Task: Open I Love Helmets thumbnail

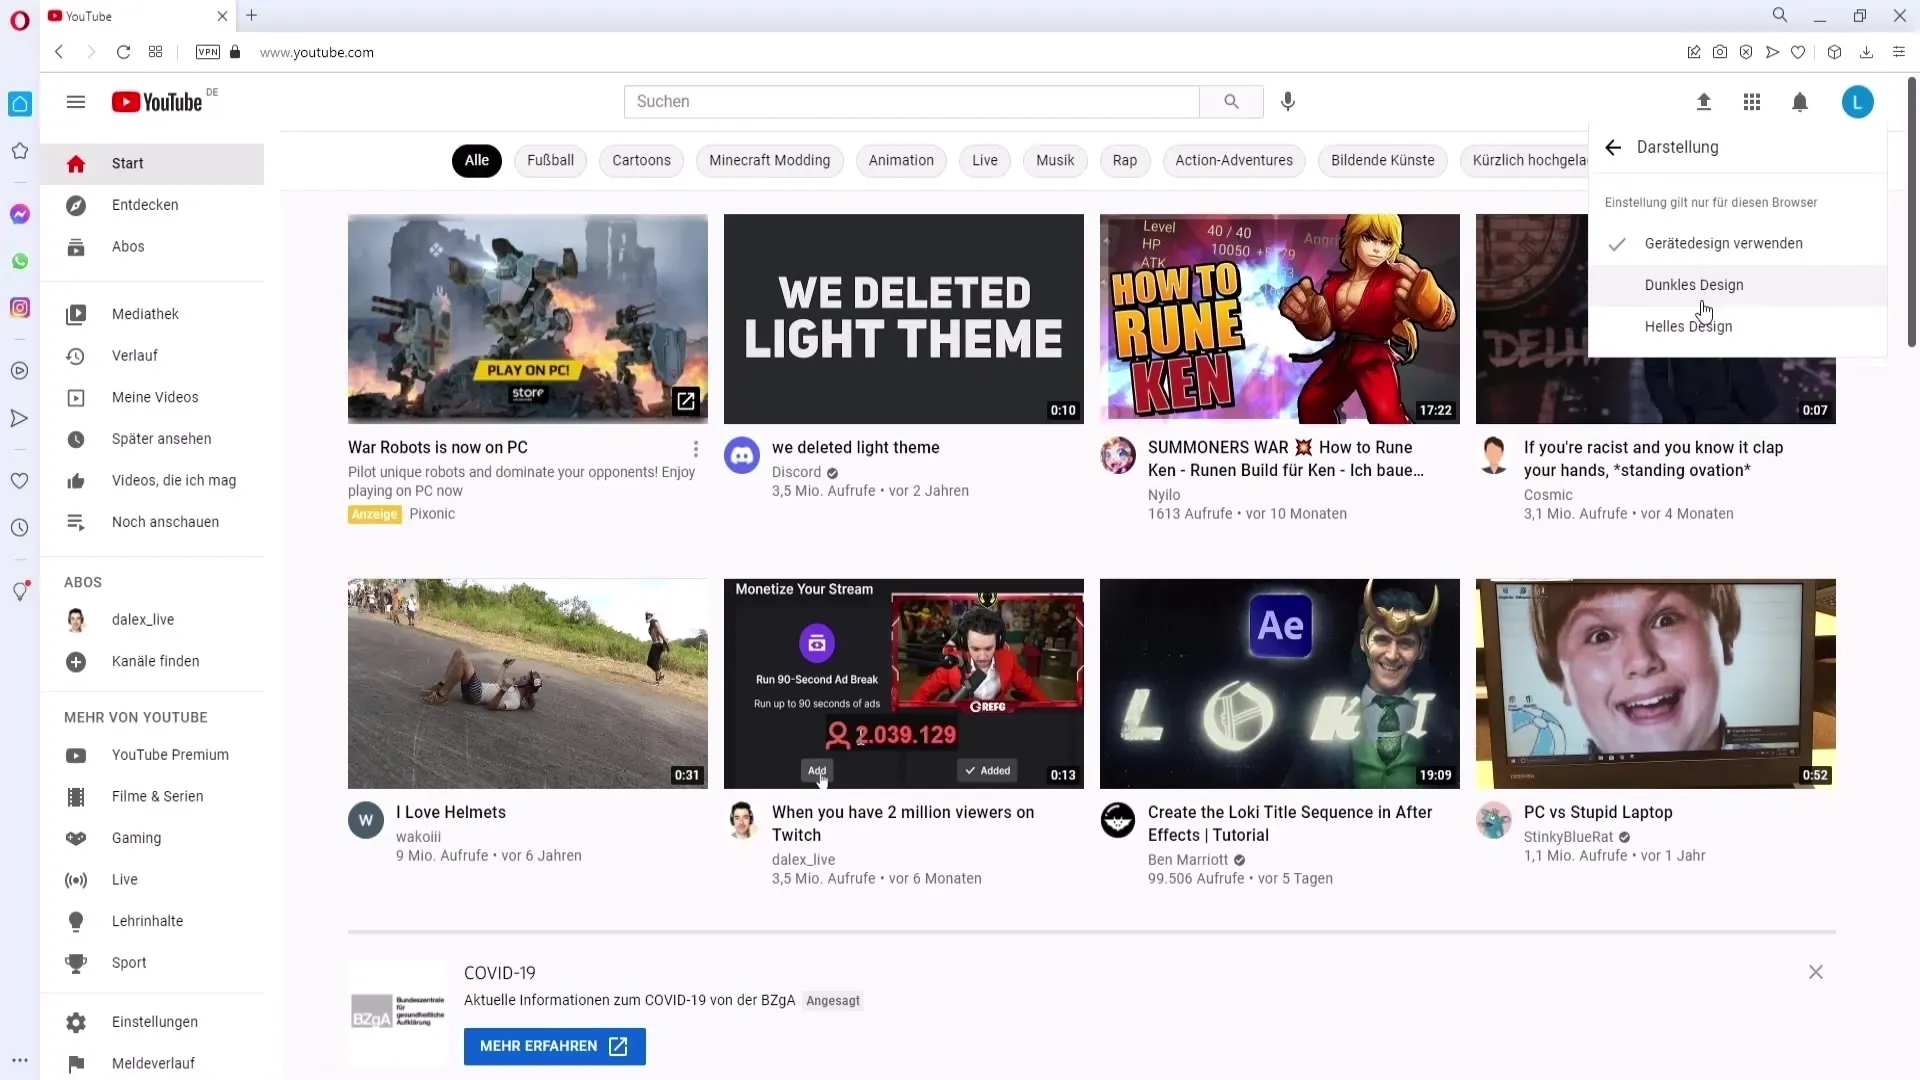Action: 528,684
